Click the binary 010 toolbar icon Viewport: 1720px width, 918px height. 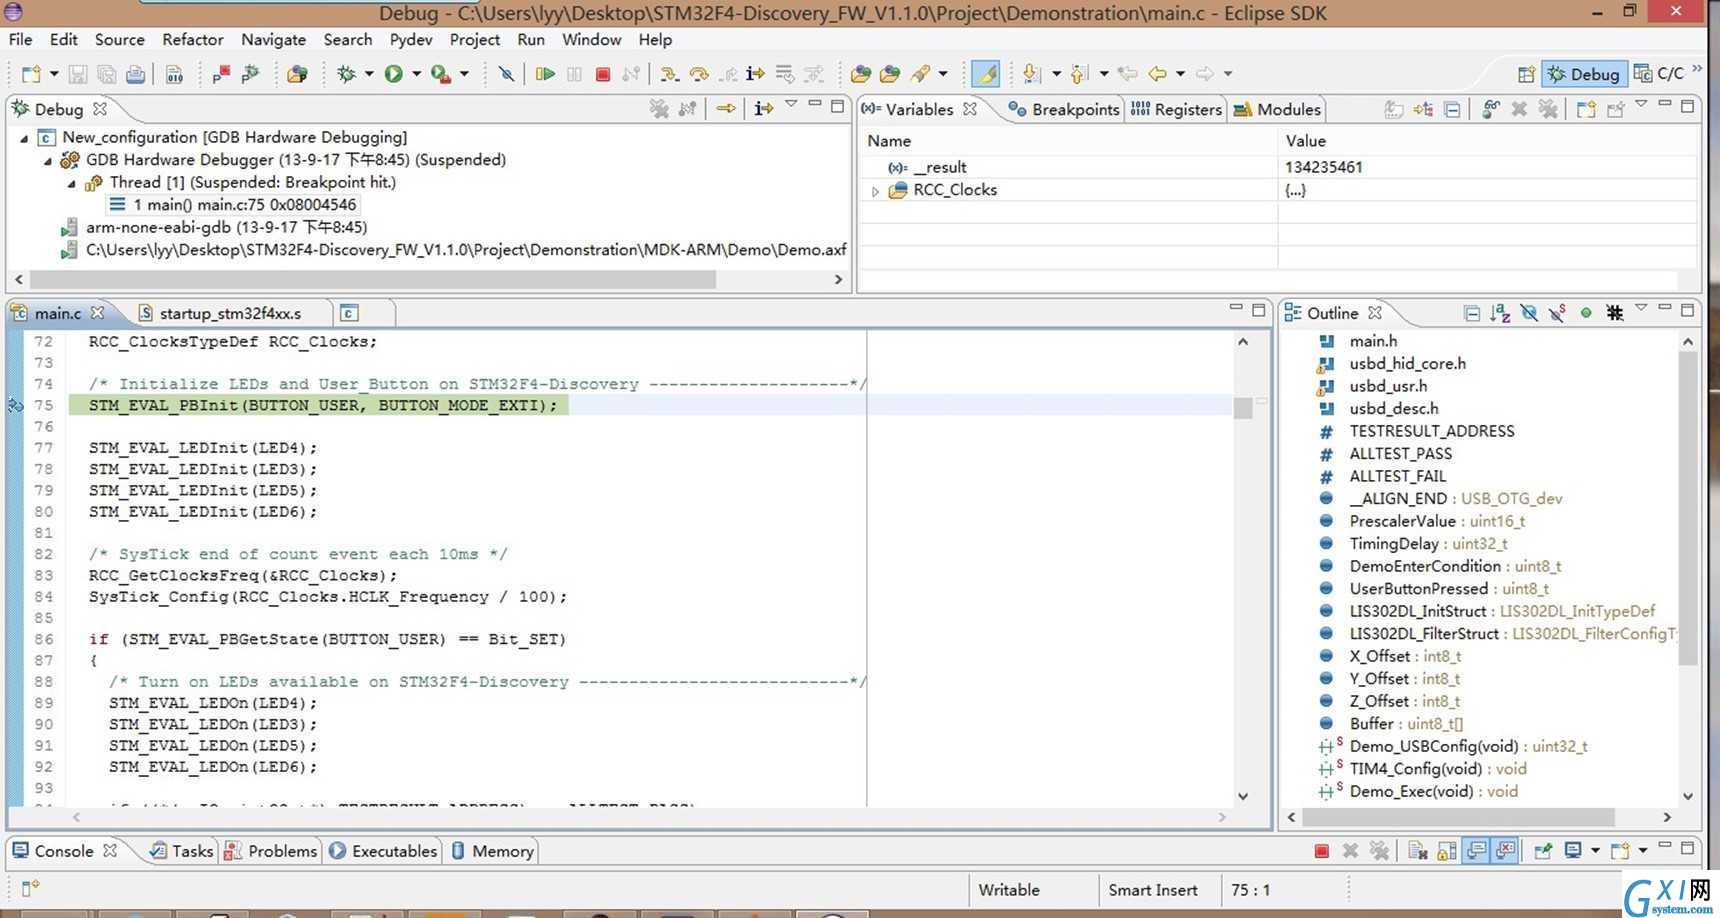point(174,74)
